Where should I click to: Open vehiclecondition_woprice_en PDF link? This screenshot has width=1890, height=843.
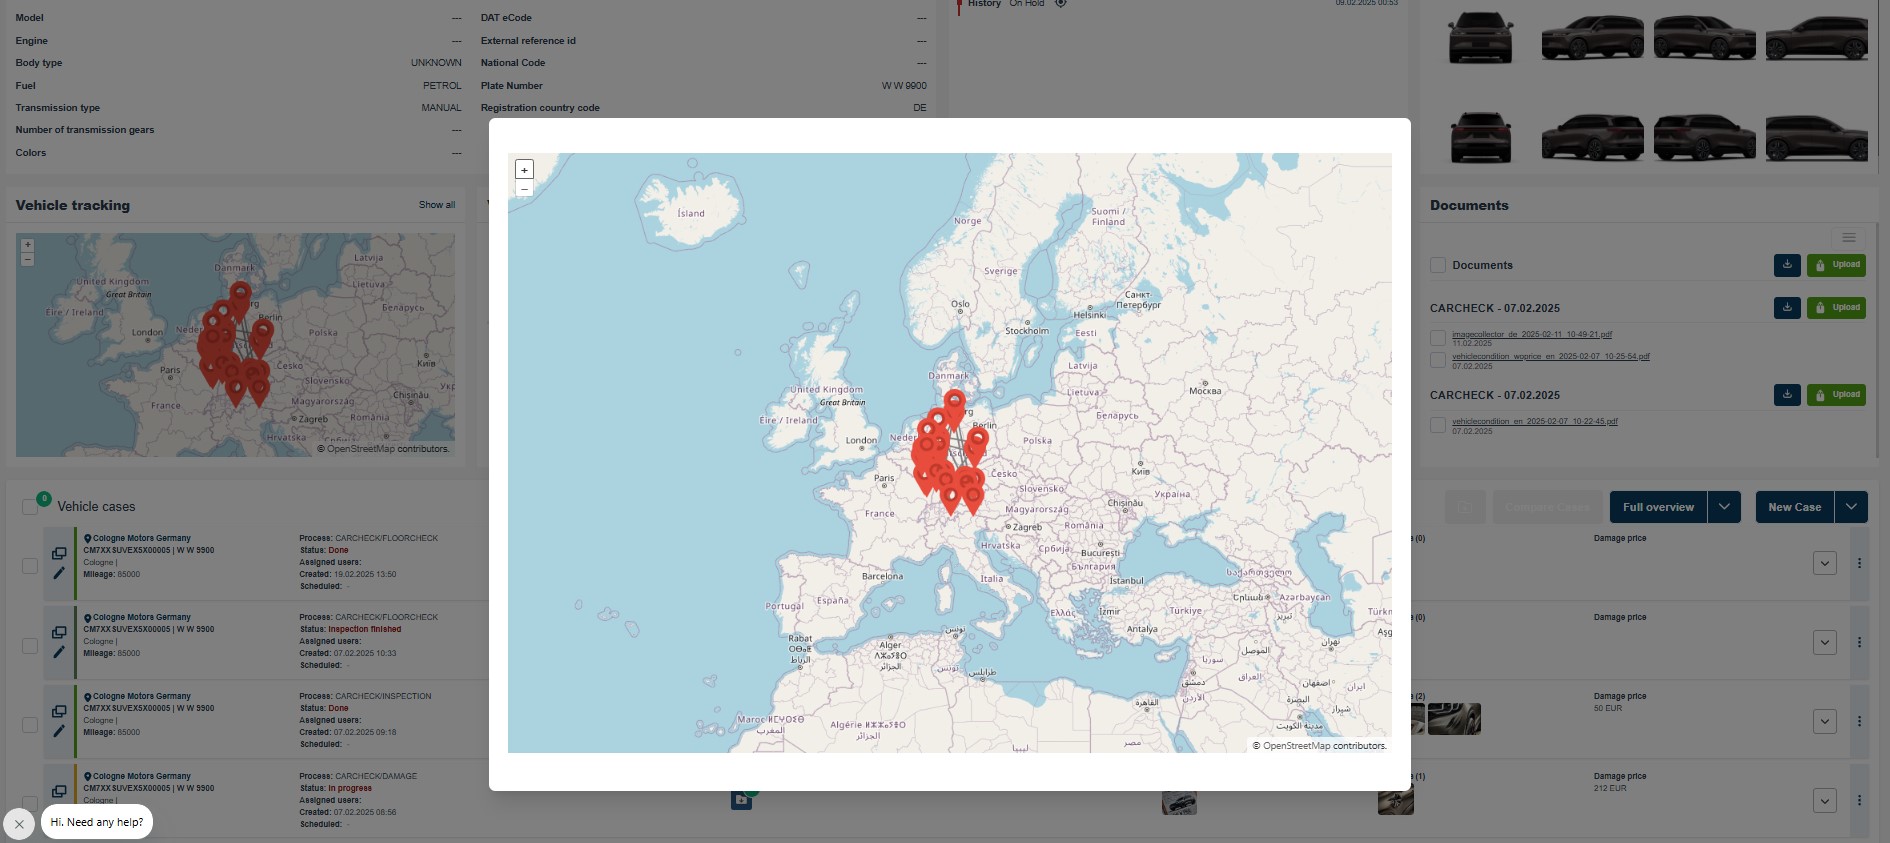click(x=1550, y=356)
